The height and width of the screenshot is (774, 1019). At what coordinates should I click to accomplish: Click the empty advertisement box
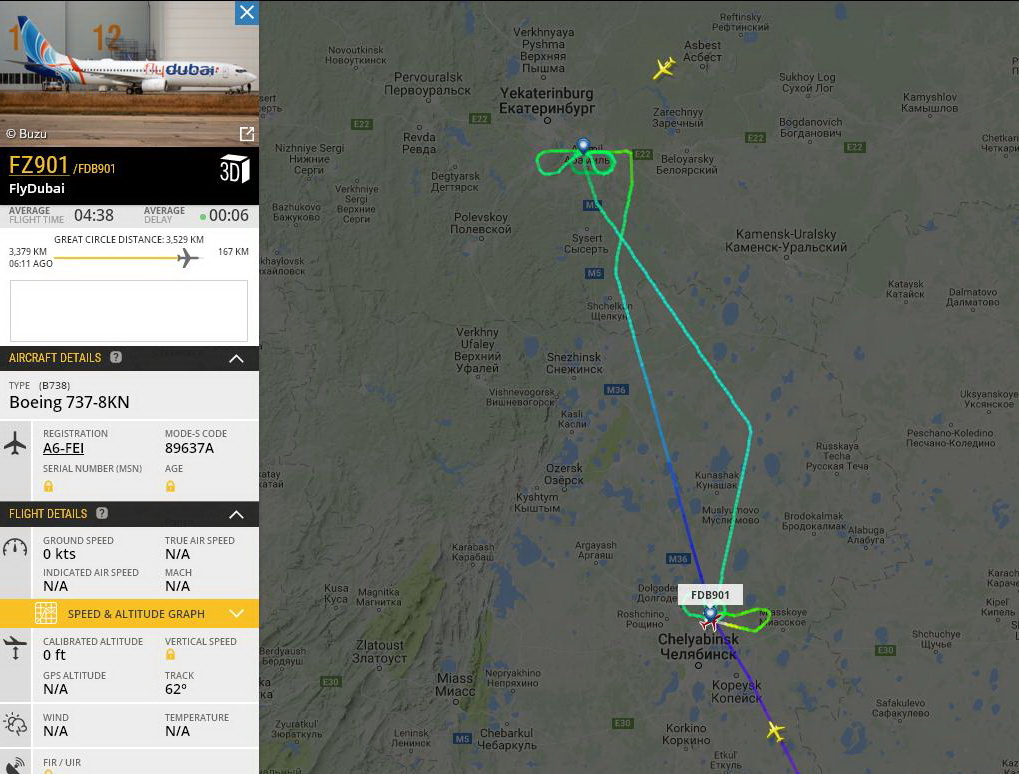(129, 311)
